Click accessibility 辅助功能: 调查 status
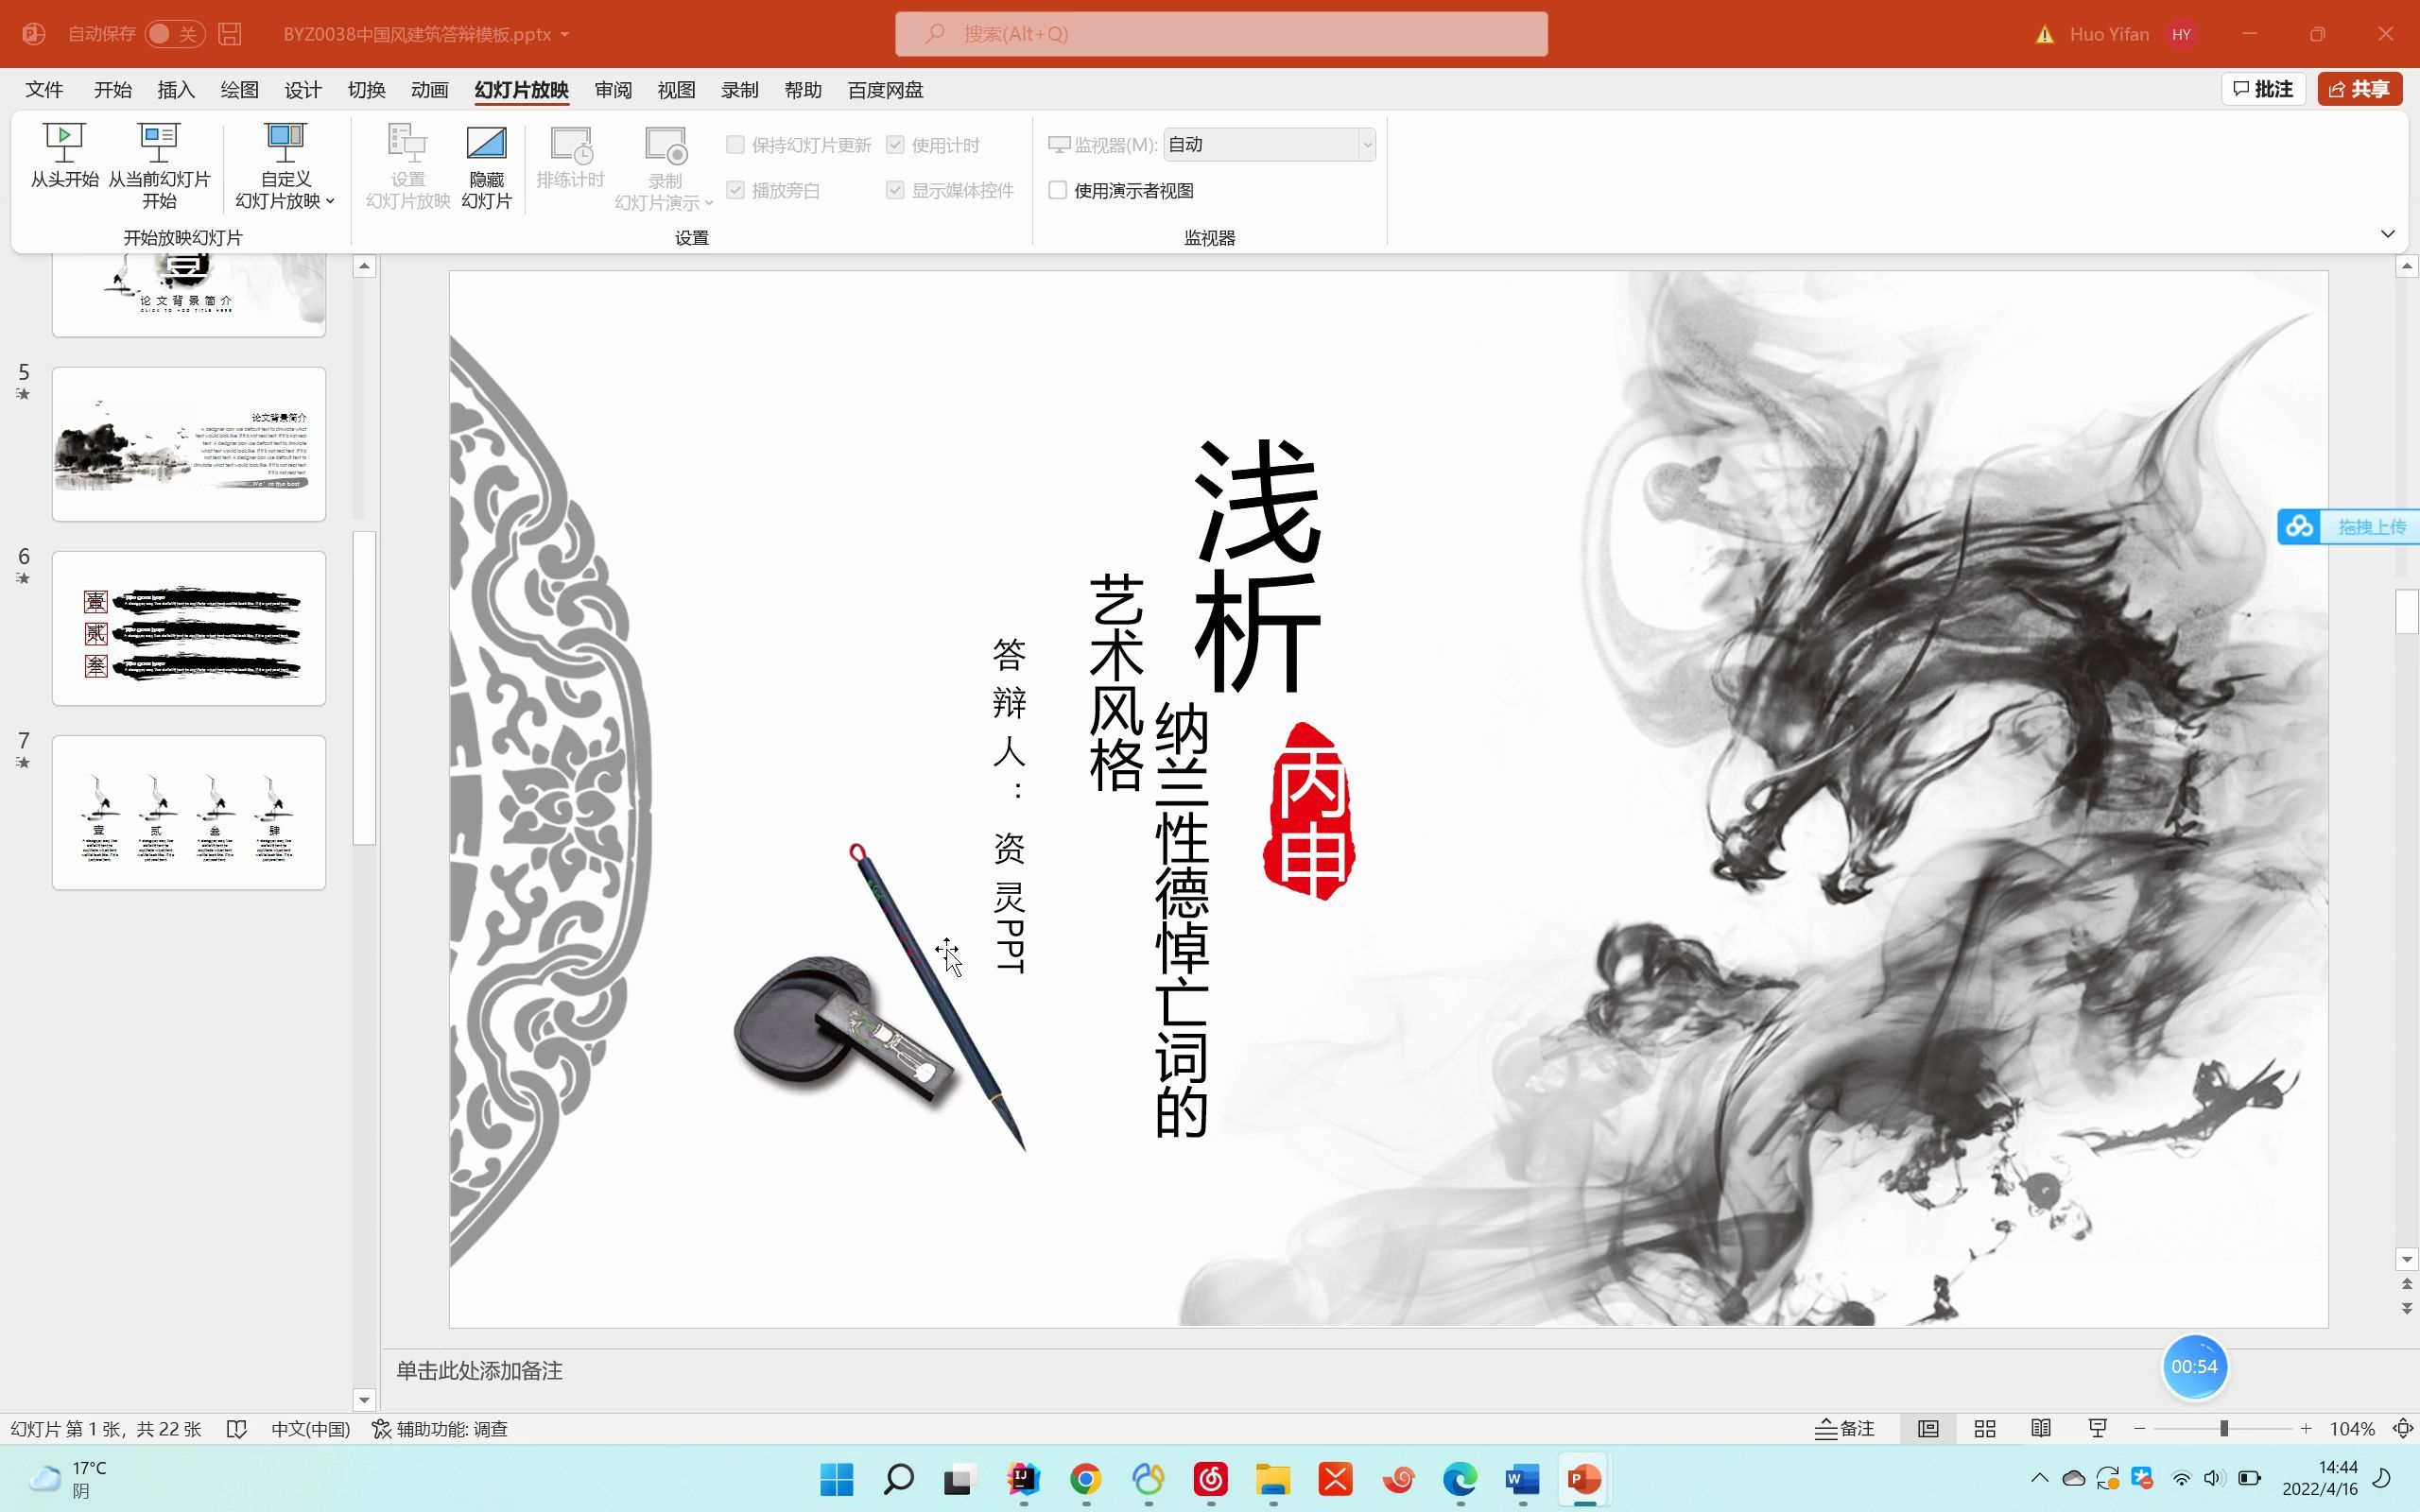 [x=440, y=1429]
